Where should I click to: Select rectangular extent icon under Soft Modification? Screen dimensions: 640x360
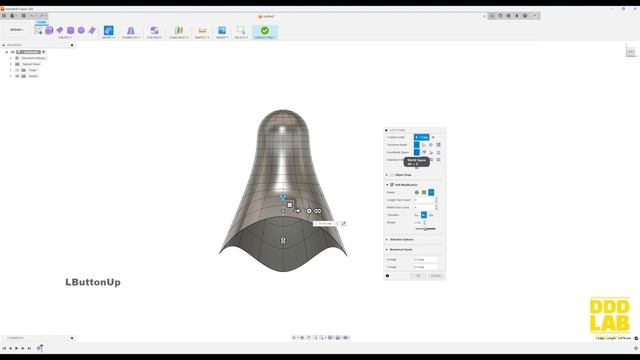click(x=424, y=192)
